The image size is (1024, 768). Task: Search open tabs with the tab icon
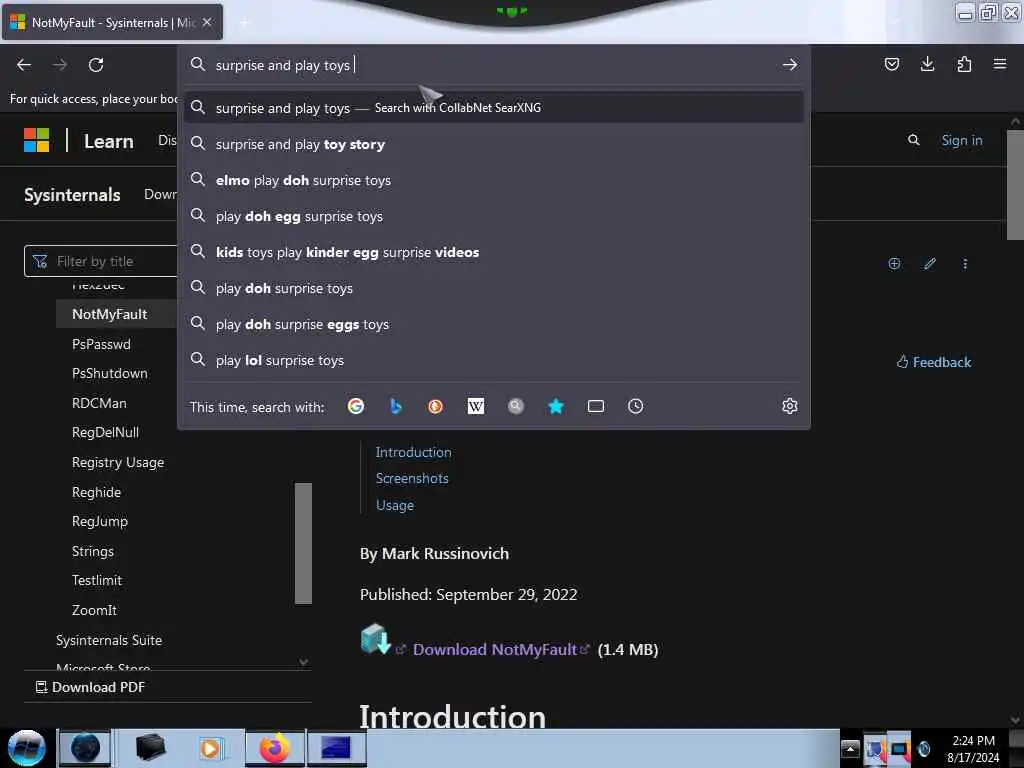click(x=596, y=406)
